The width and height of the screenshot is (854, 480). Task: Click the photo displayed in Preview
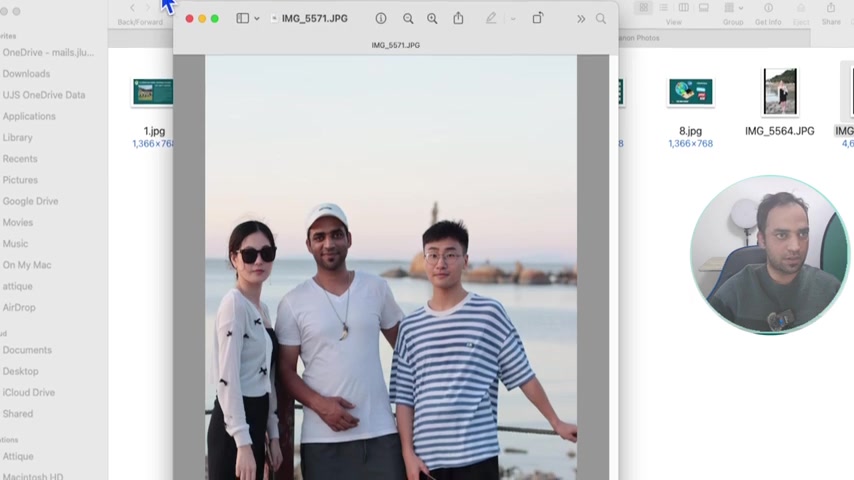click(x=391, y=267)
